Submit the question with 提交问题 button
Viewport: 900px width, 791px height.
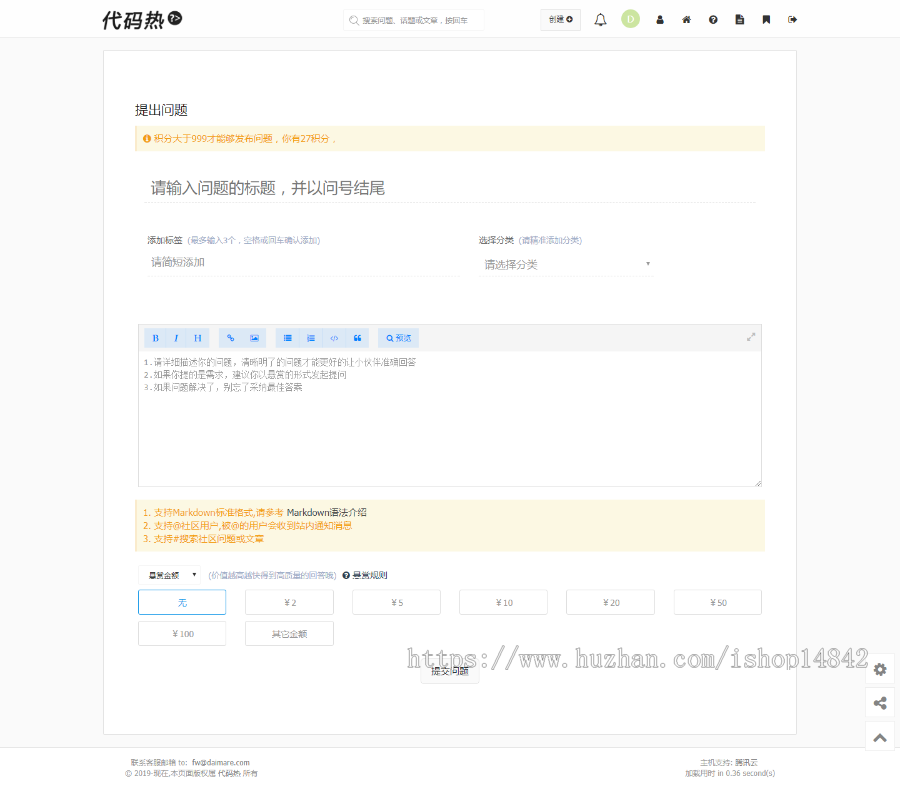pos(450,672)
